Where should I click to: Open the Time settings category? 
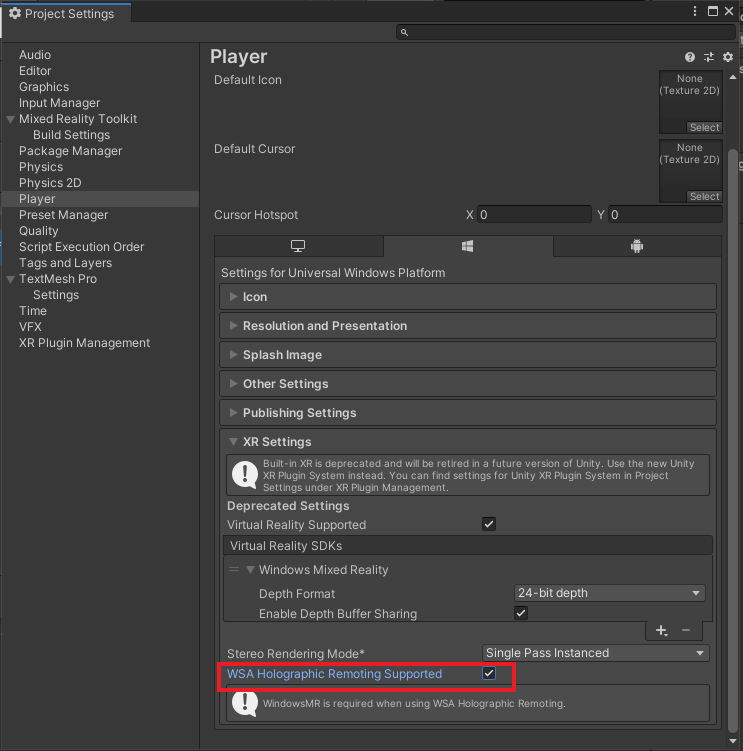pyautogui.click(x=33, y=311)
